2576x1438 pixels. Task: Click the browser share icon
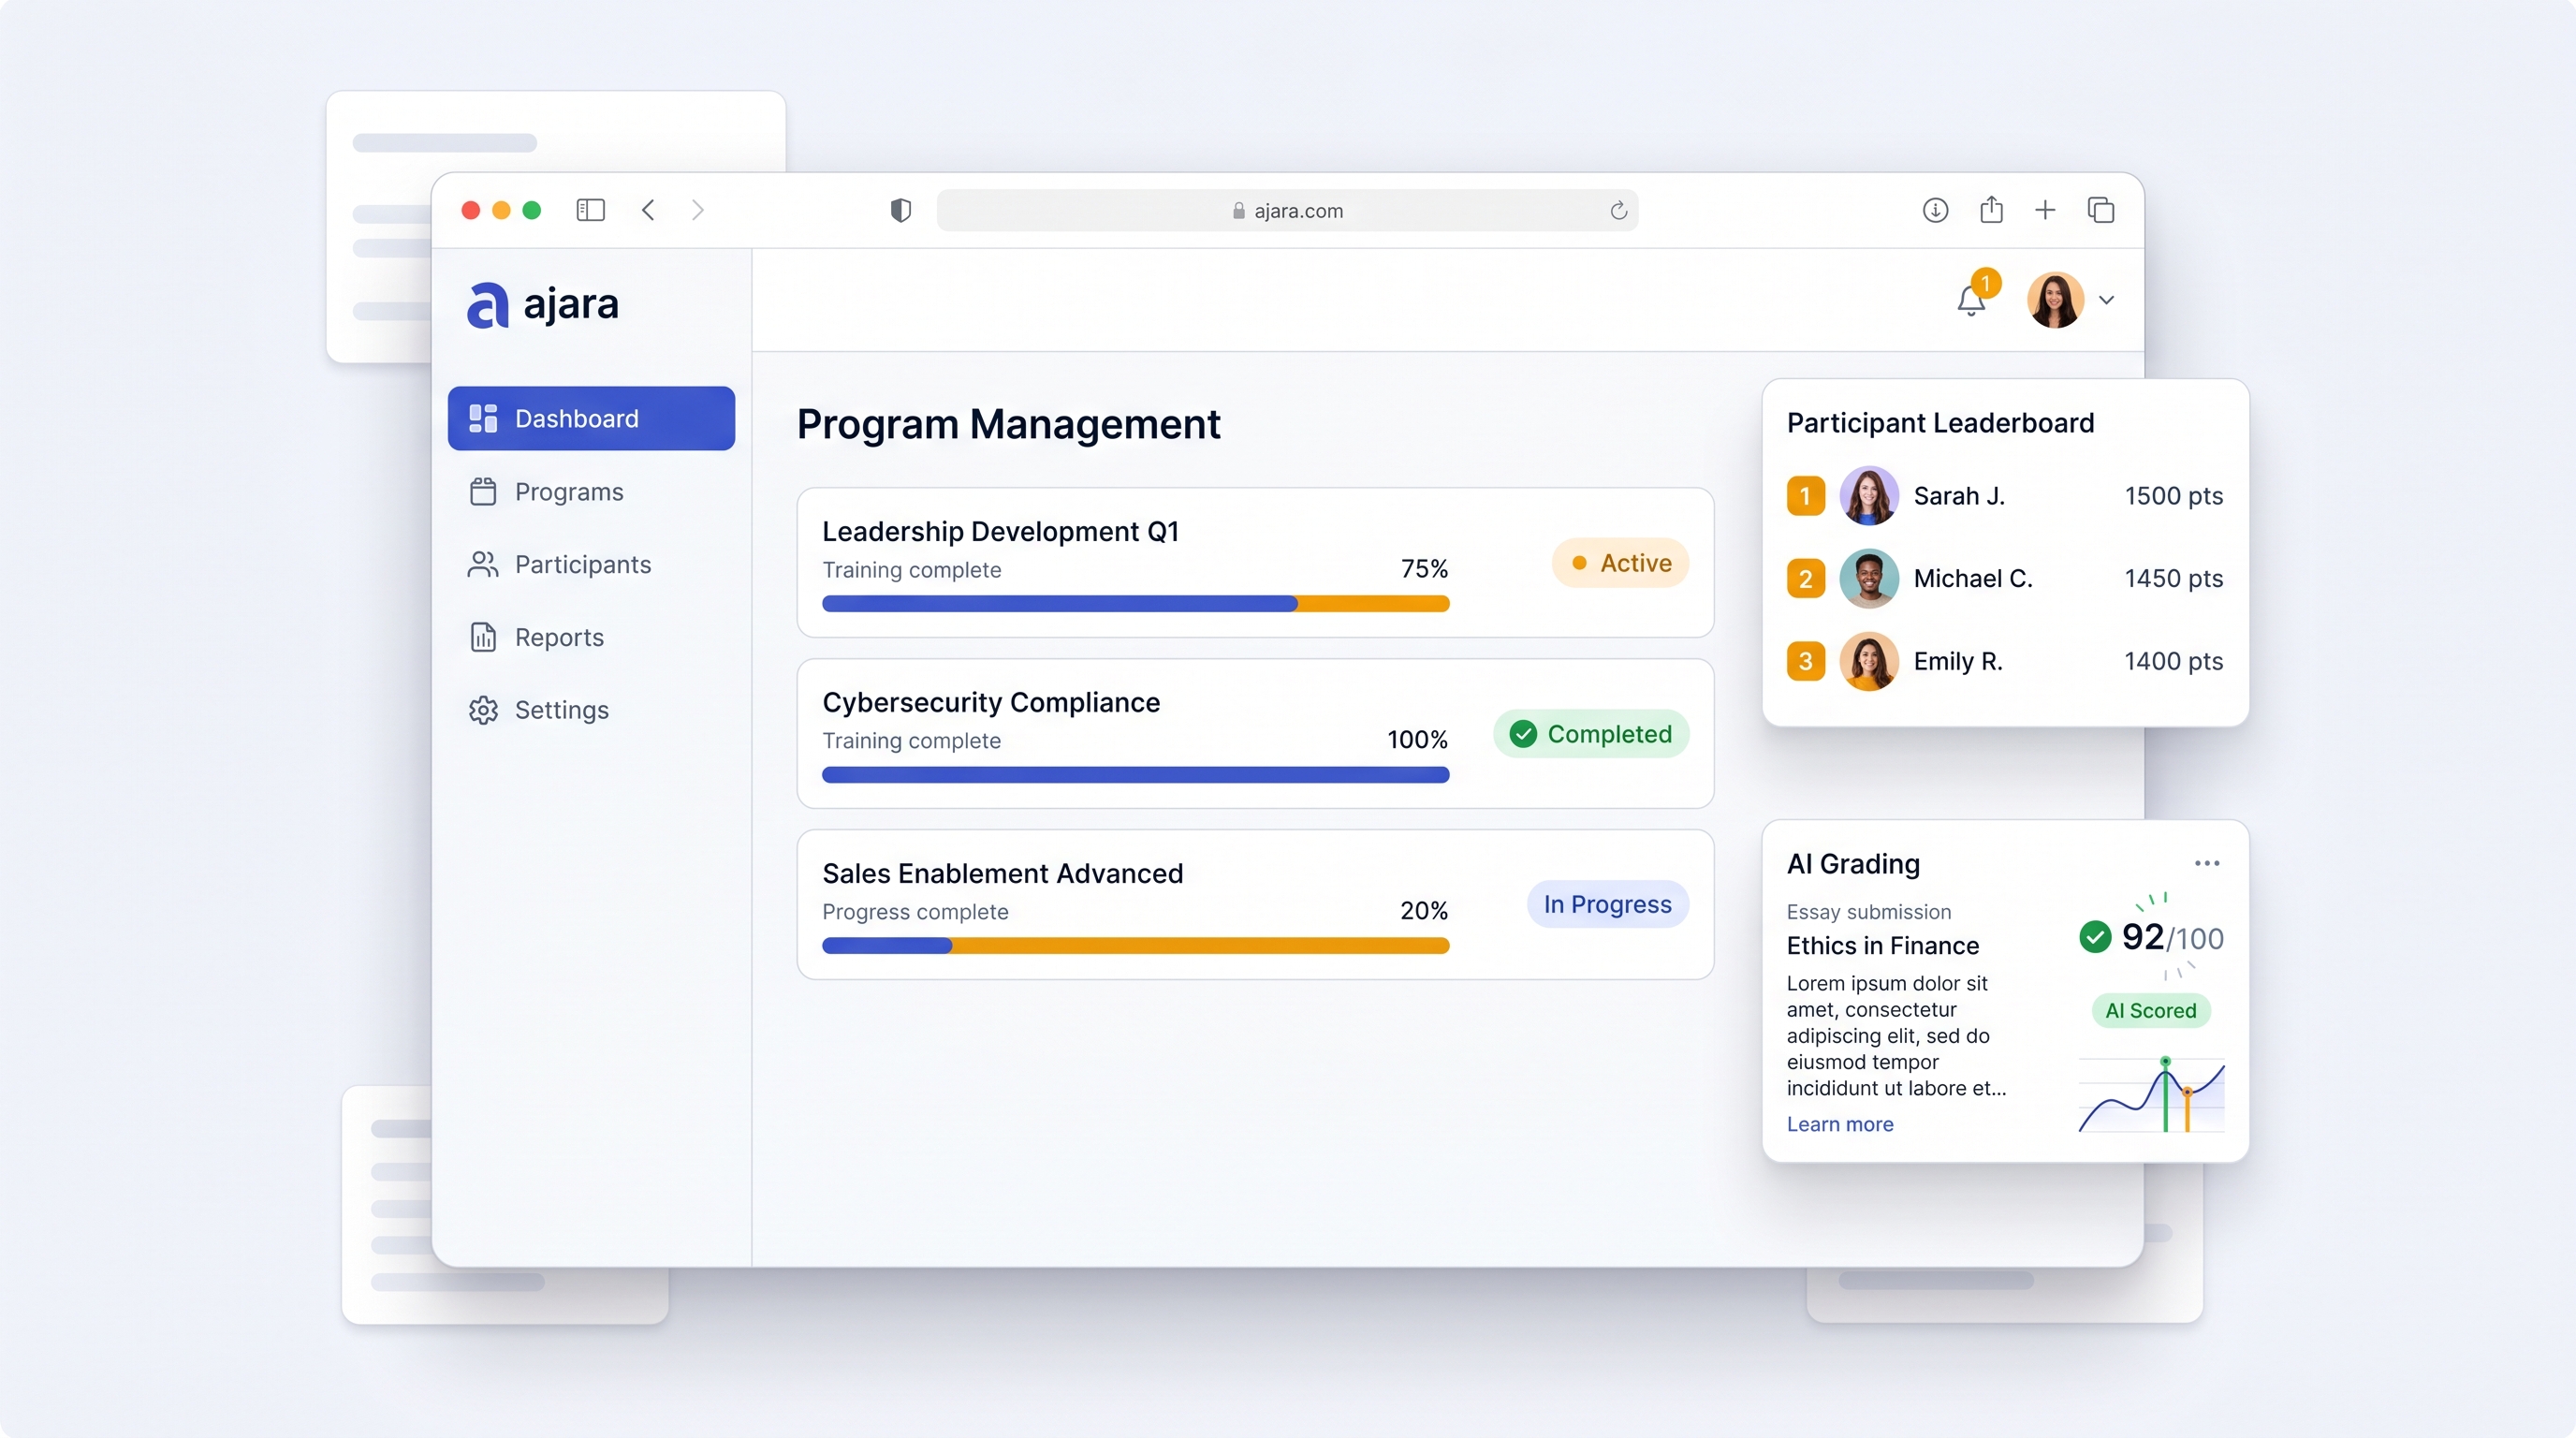(x=1991, y=209)
